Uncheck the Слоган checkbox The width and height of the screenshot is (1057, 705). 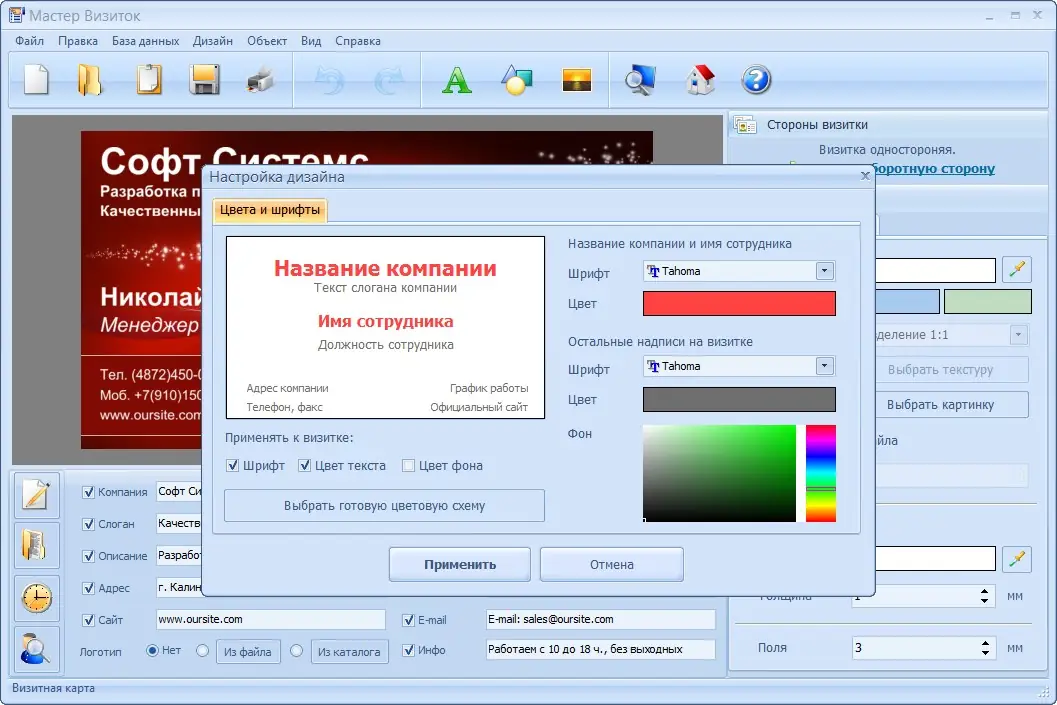click(88, 524)
